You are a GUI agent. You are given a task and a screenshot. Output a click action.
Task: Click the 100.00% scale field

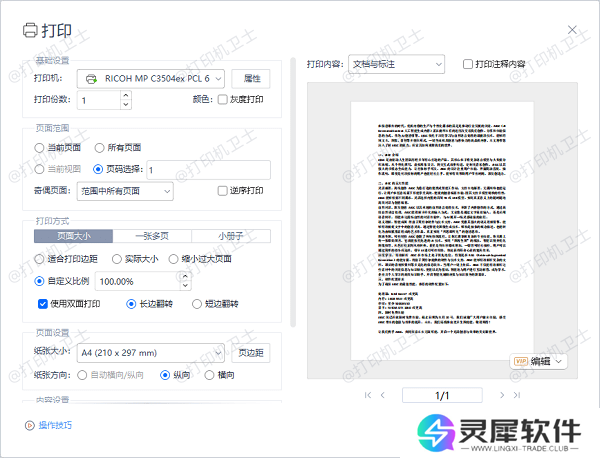[138, 282]
